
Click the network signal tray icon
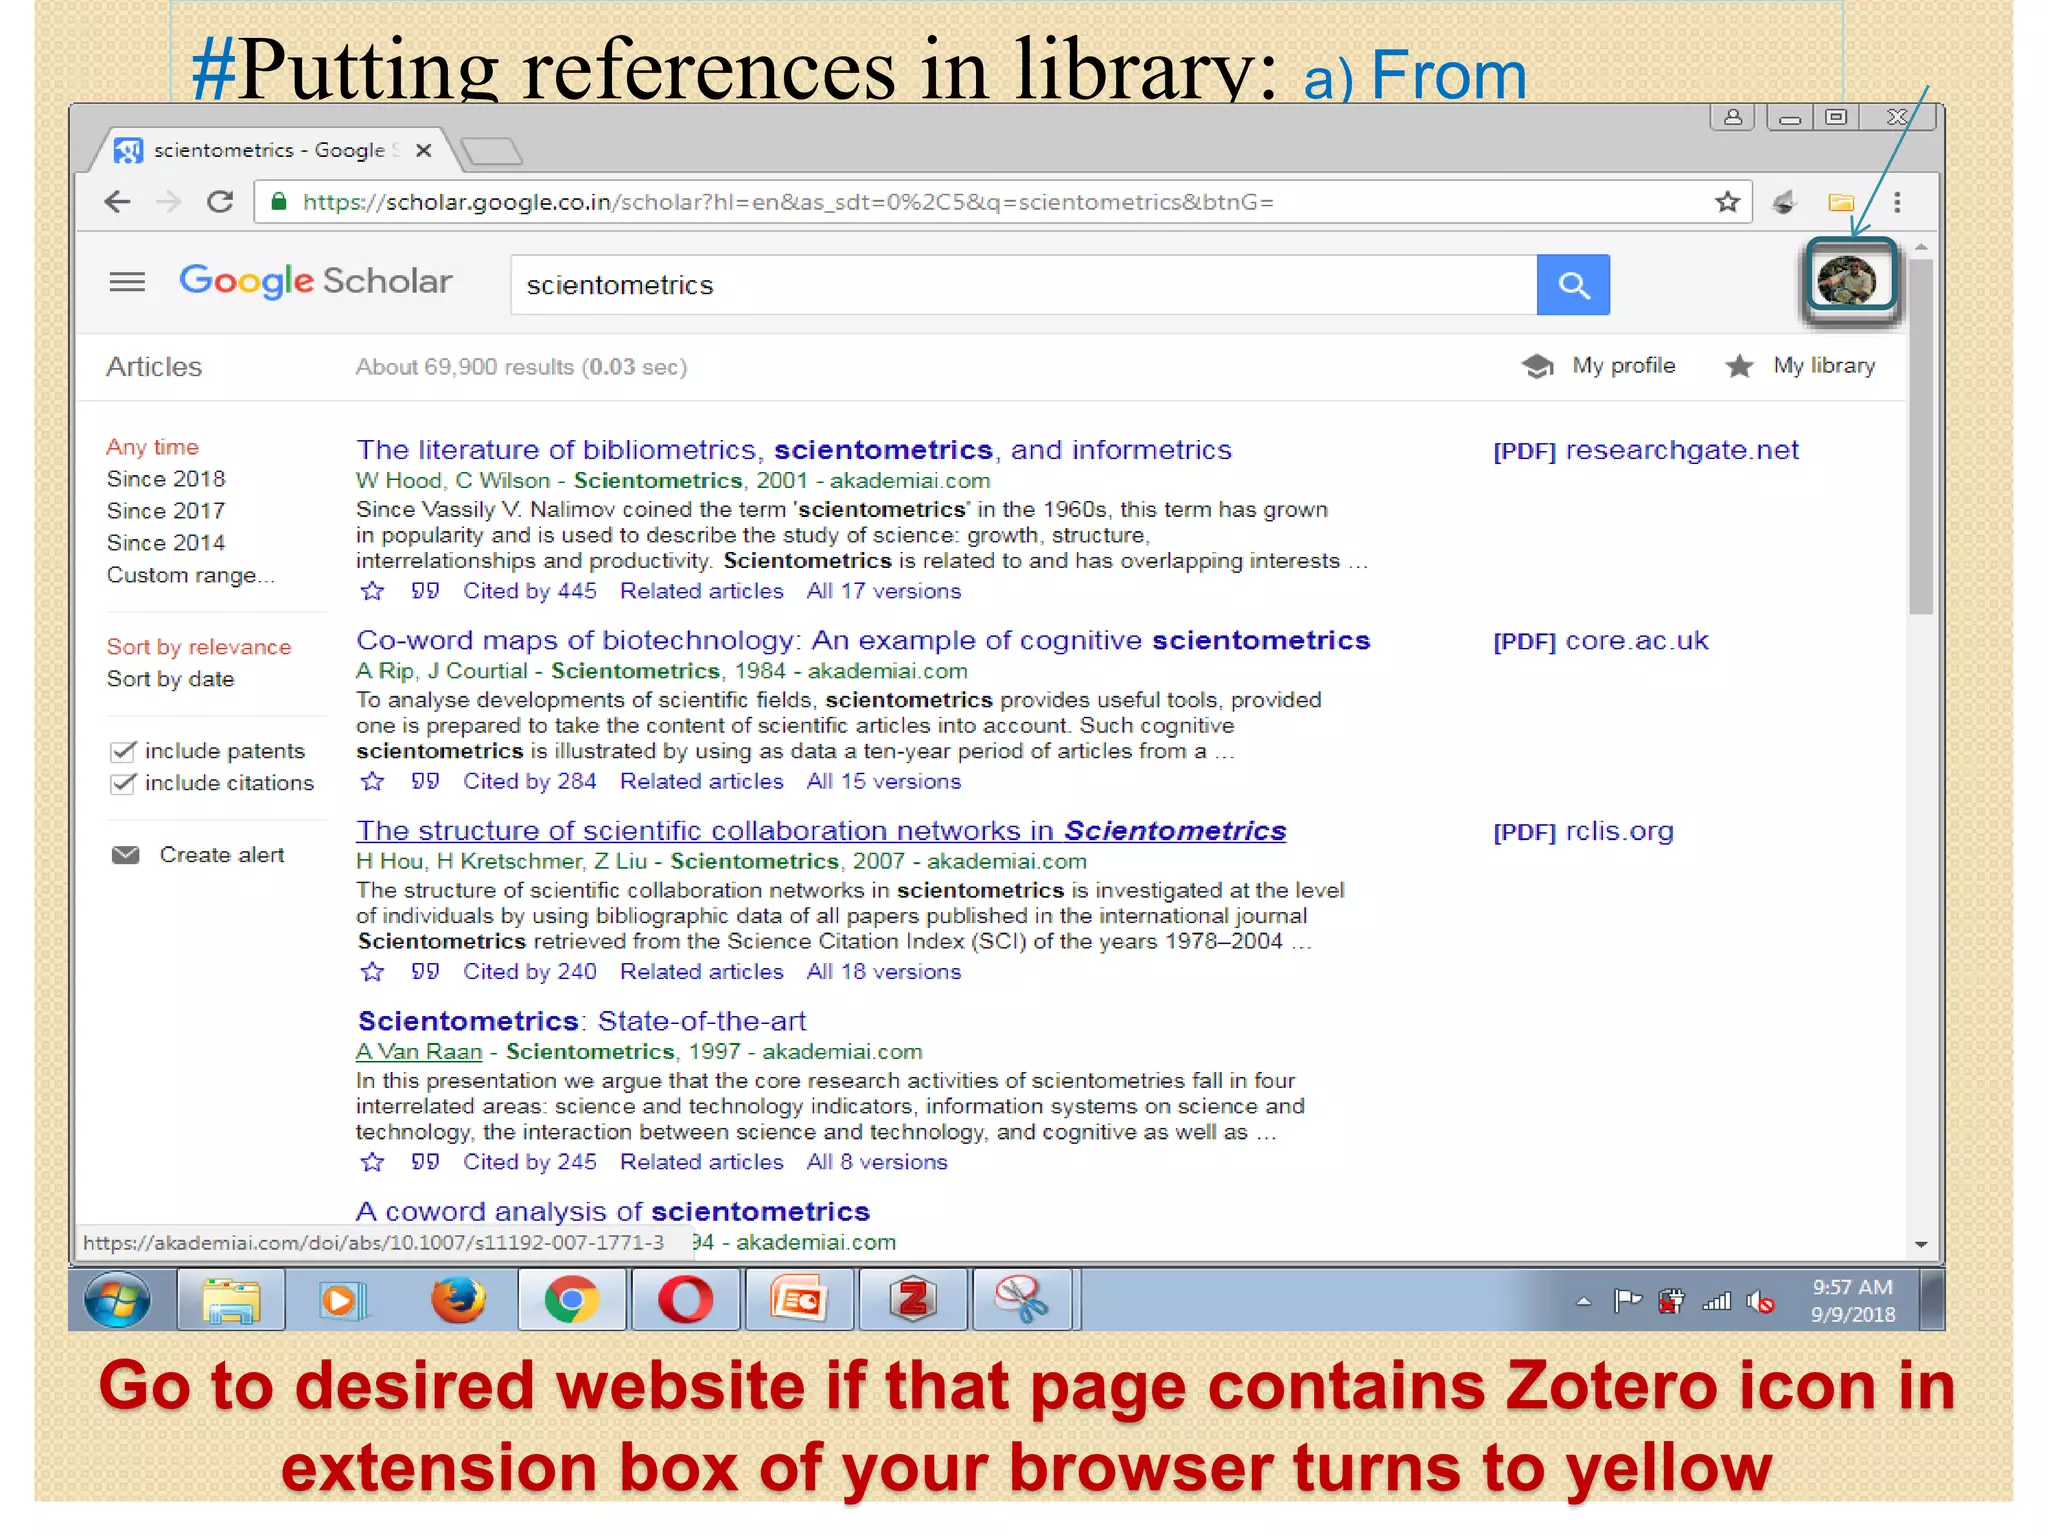pos(1717,1302)
